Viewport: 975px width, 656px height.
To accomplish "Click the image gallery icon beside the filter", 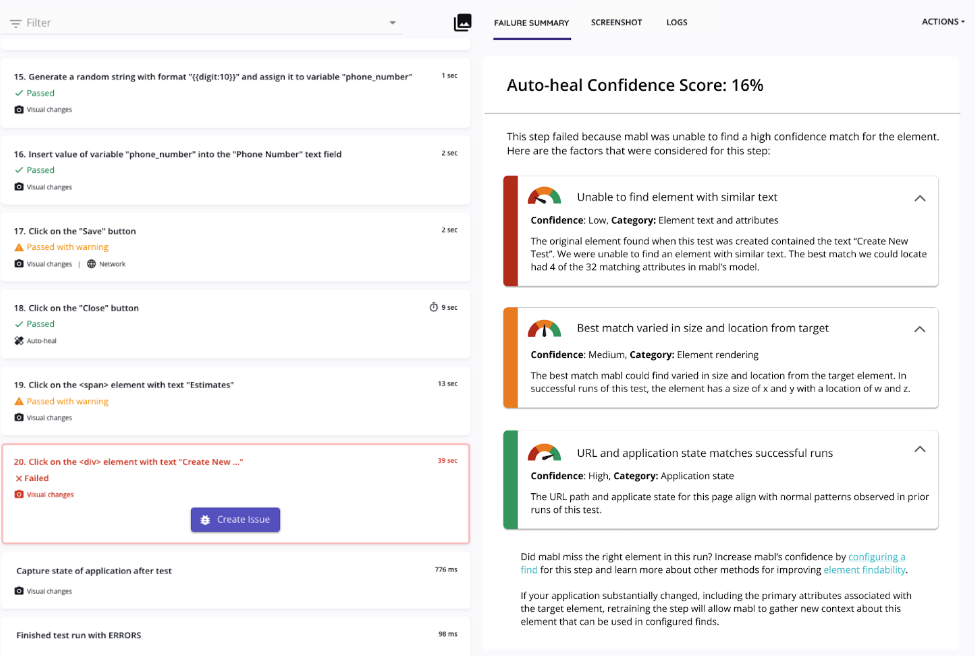I will point(462,22).
